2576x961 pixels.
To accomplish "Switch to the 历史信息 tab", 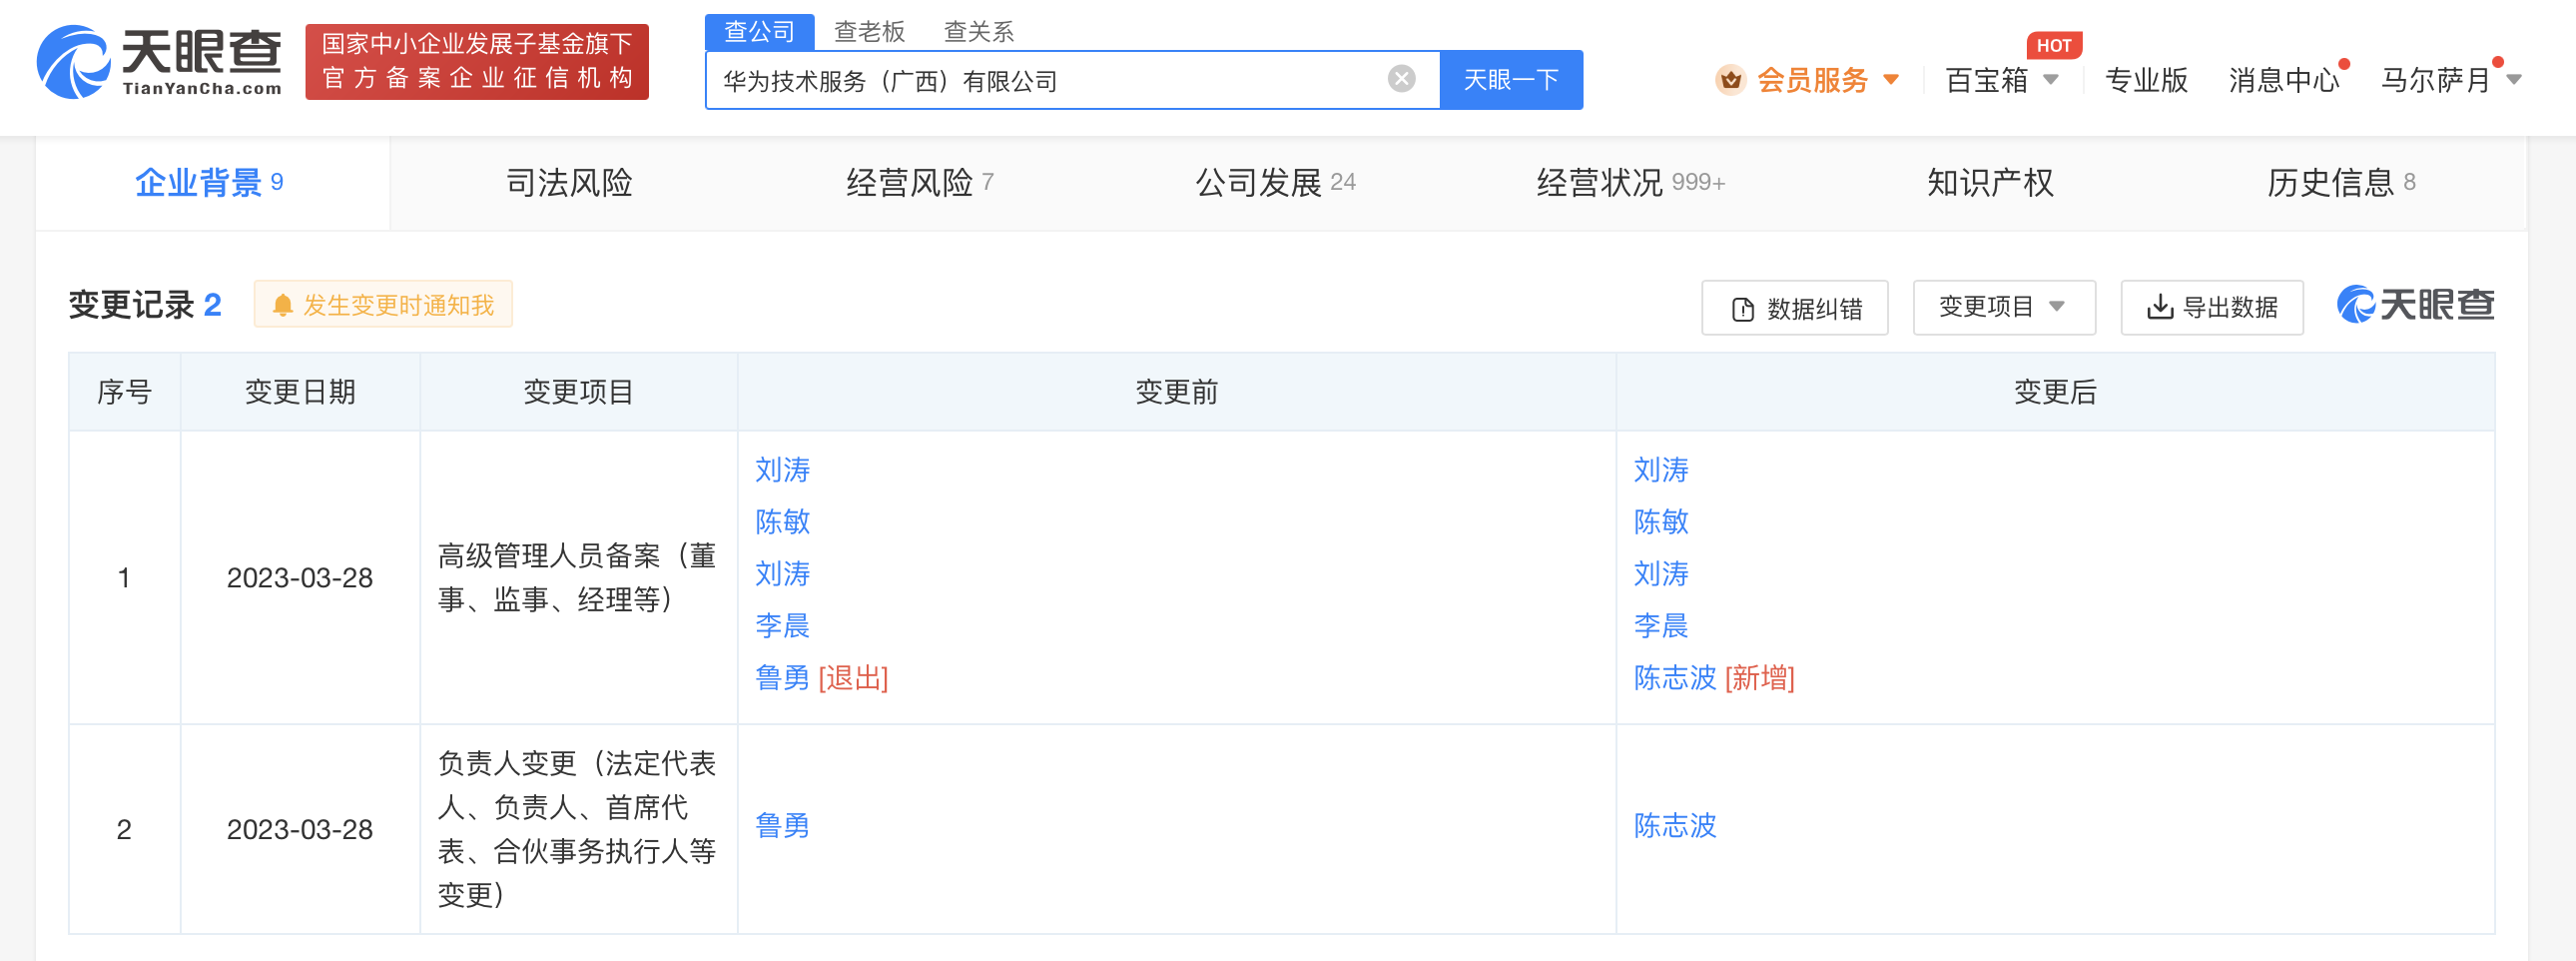I will coord(2341,183).
